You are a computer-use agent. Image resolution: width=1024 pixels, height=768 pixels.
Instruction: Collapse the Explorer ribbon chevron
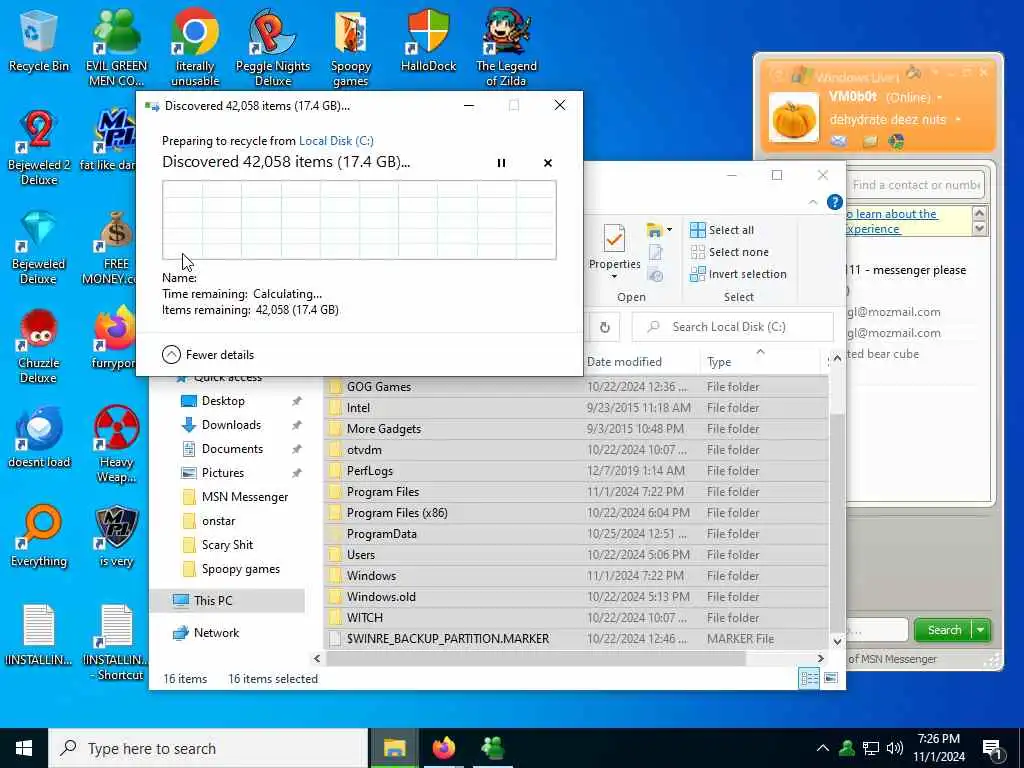pyautogui.click(x=813, y=202)
